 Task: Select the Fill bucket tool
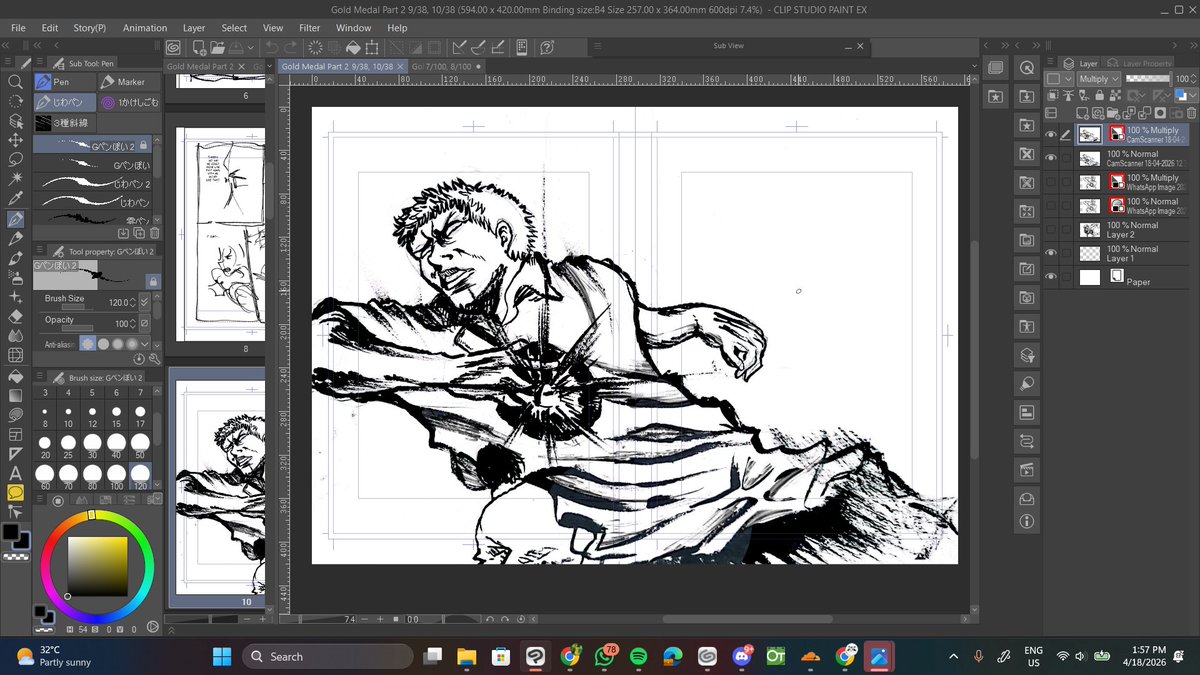click(x=15, y=377)
